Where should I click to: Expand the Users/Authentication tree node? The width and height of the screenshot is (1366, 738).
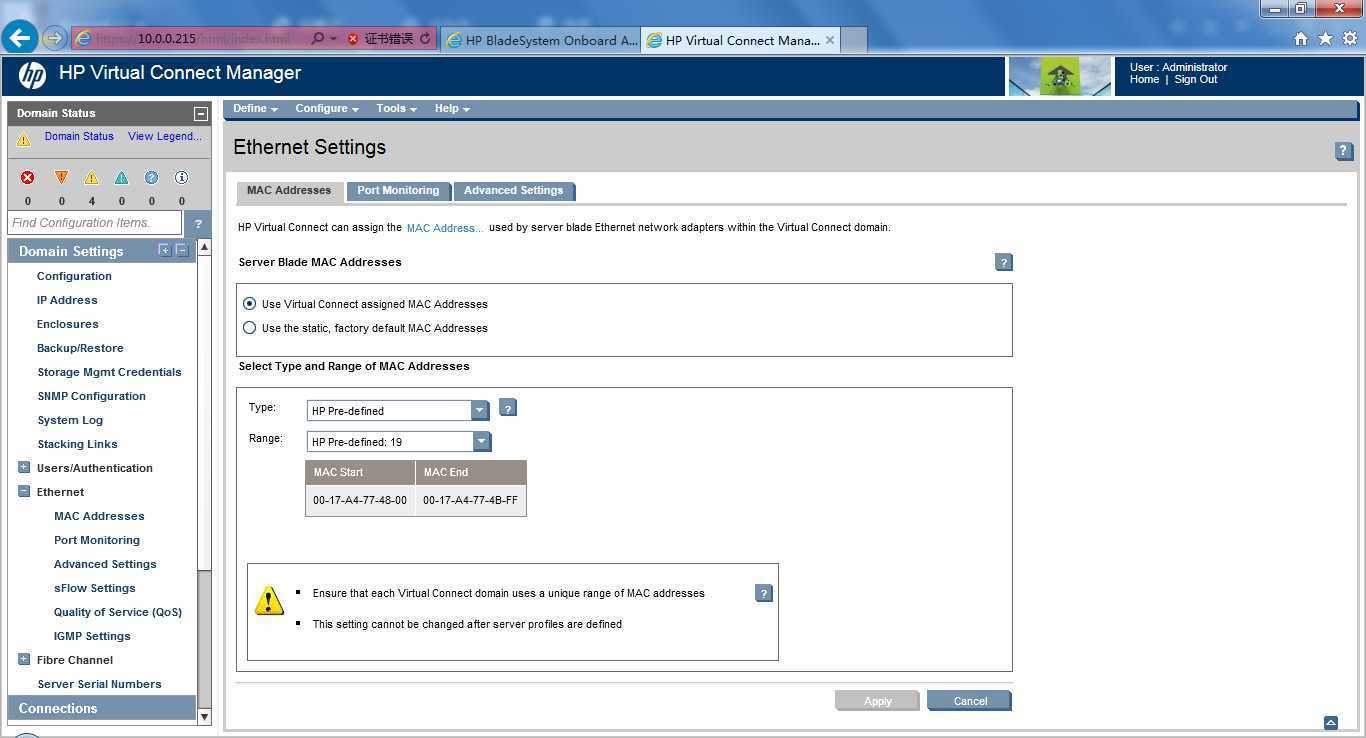click(24, 467)
